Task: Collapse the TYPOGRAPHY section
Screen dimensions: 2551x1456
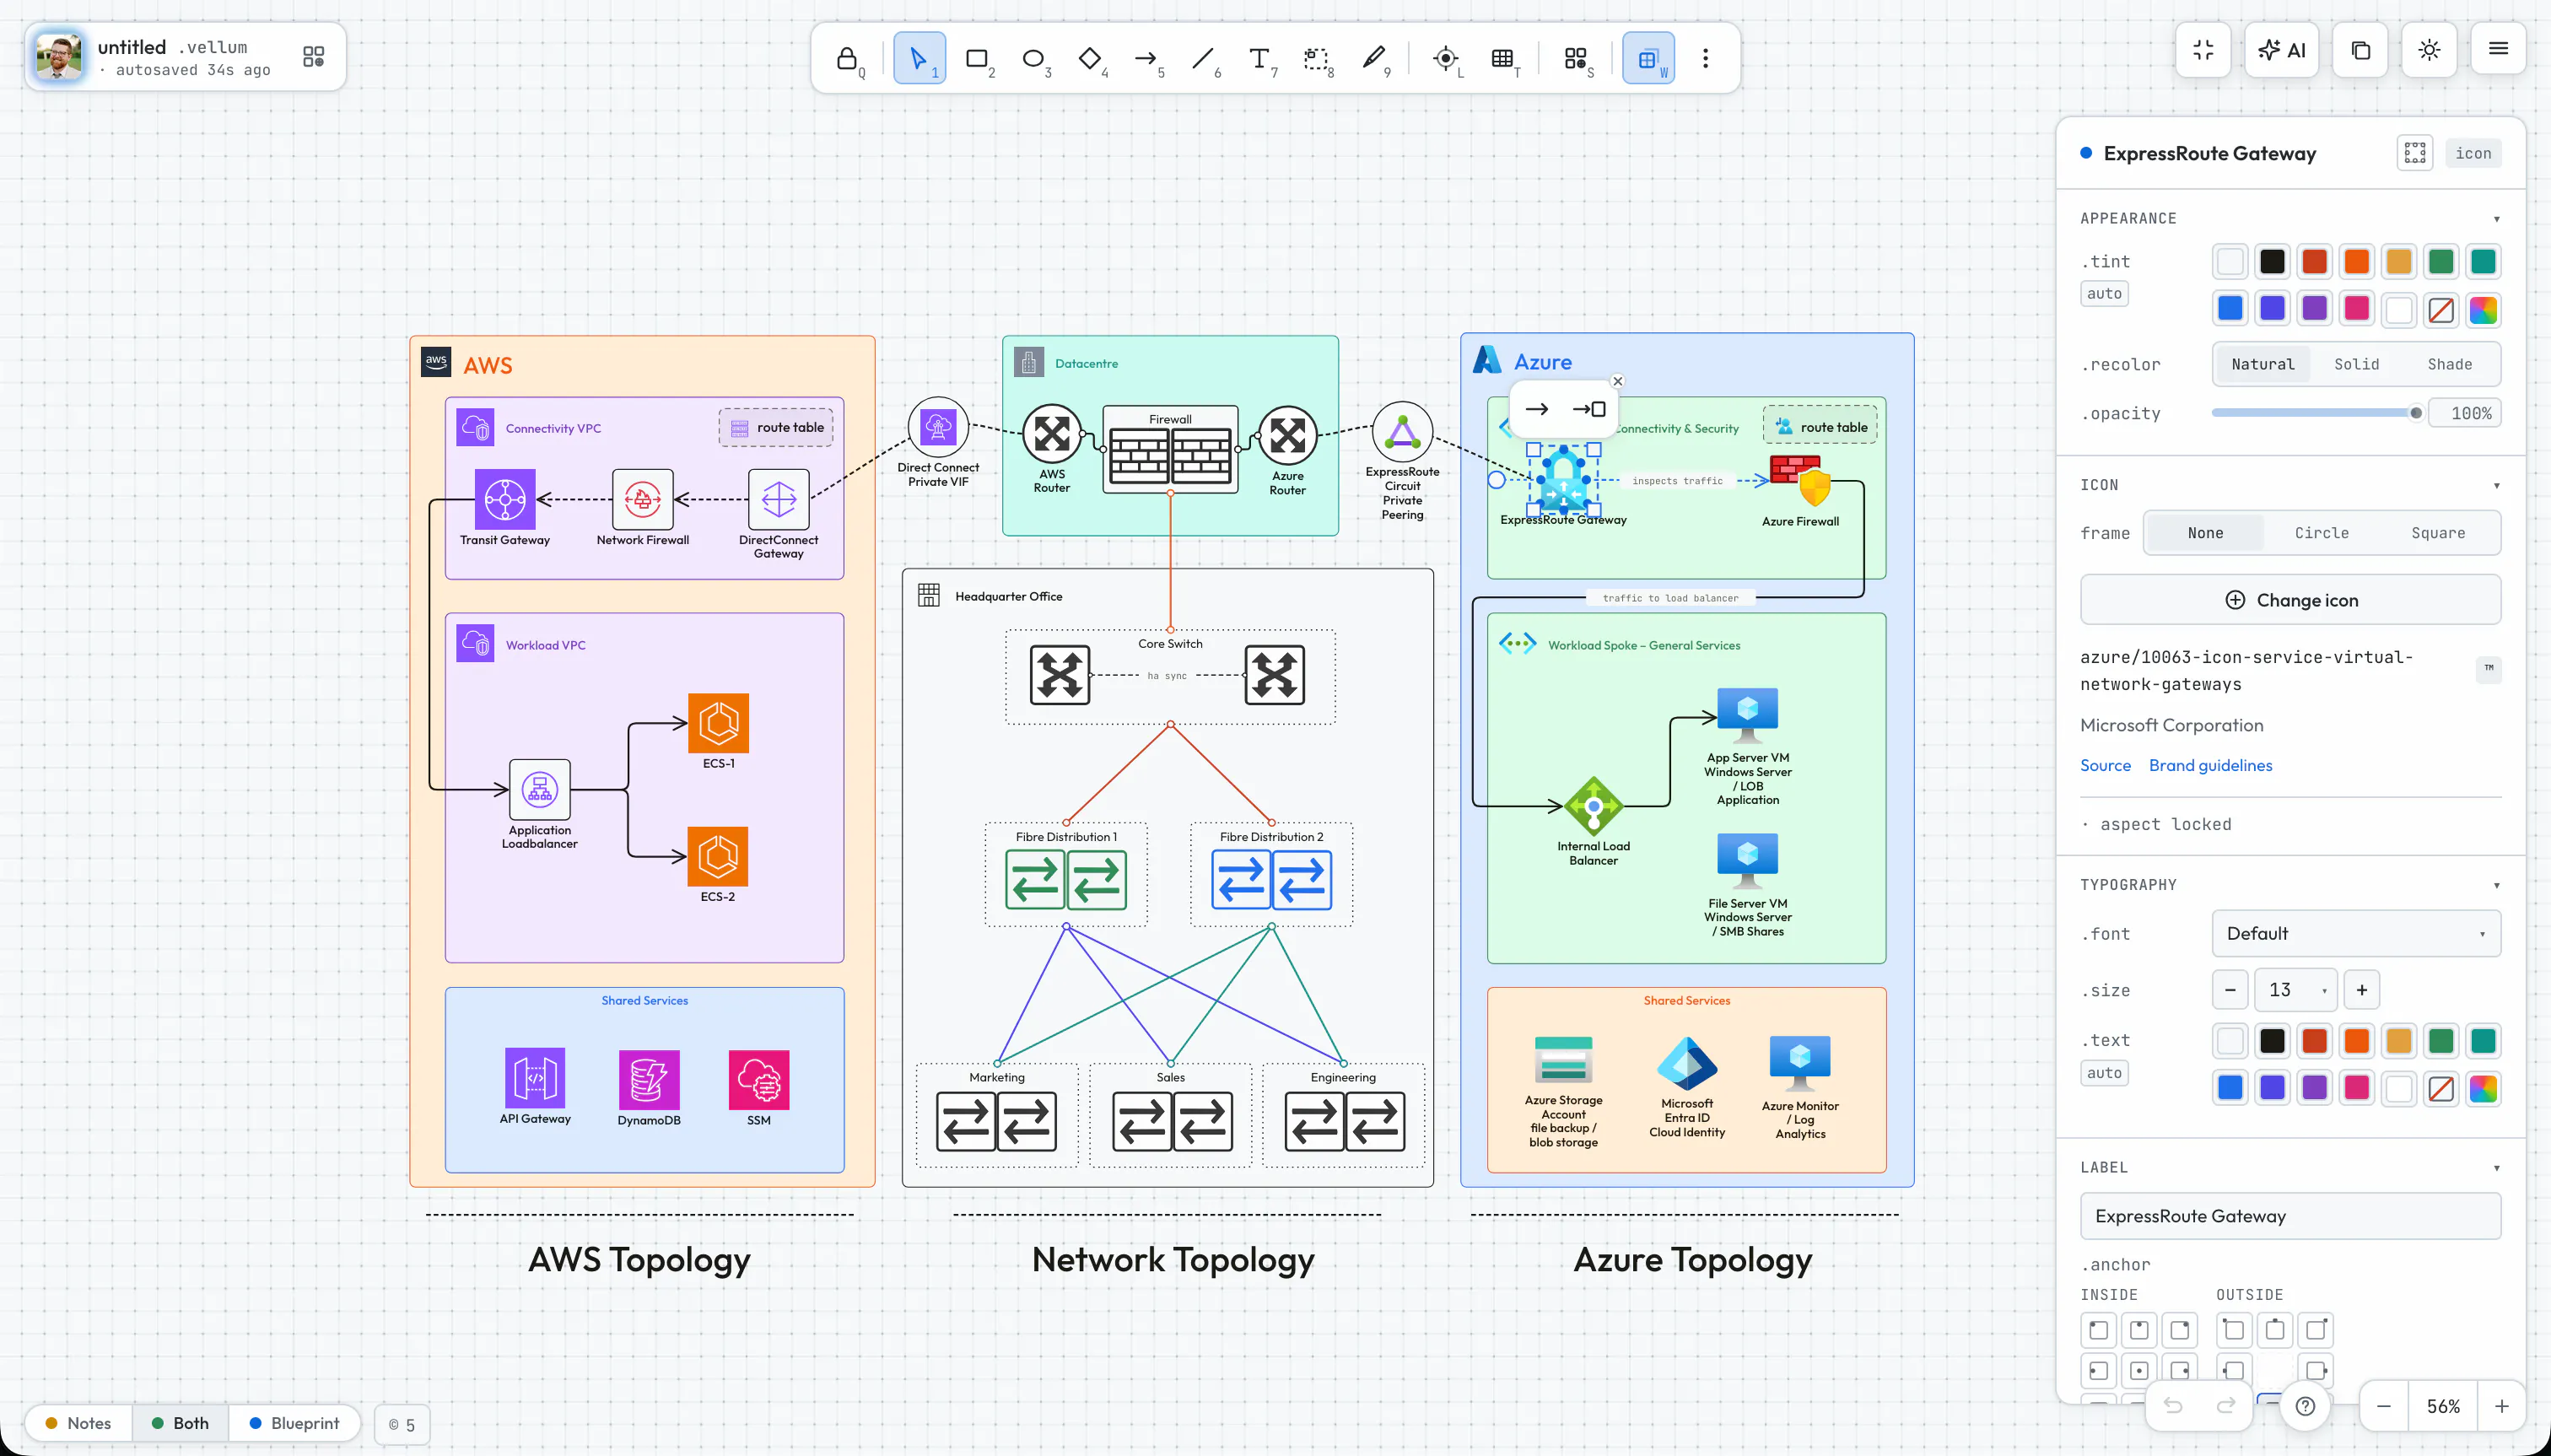Action: pyautogui.click(x=2496, y=885)
